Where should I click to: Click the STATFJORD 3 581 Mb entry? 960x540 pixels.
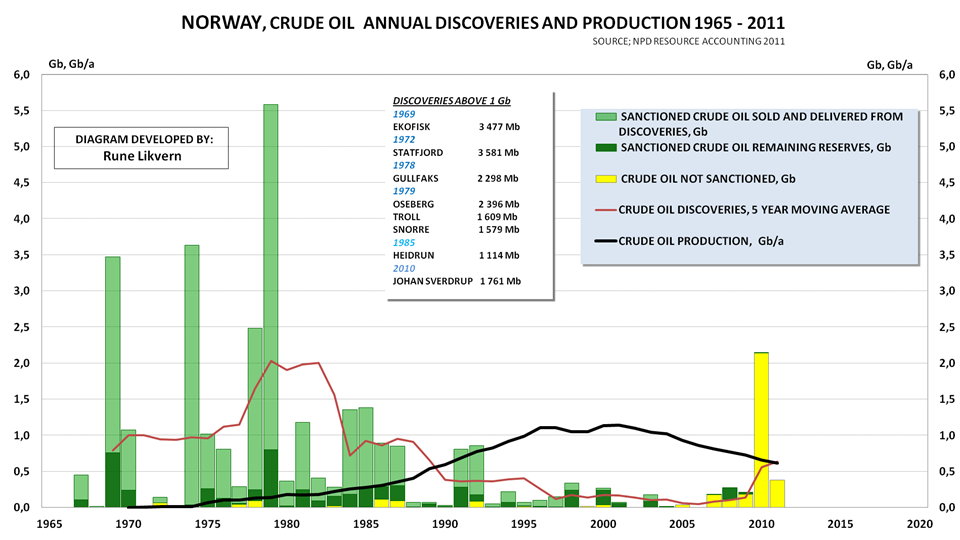pyautogui.click(x=457, y=152)
